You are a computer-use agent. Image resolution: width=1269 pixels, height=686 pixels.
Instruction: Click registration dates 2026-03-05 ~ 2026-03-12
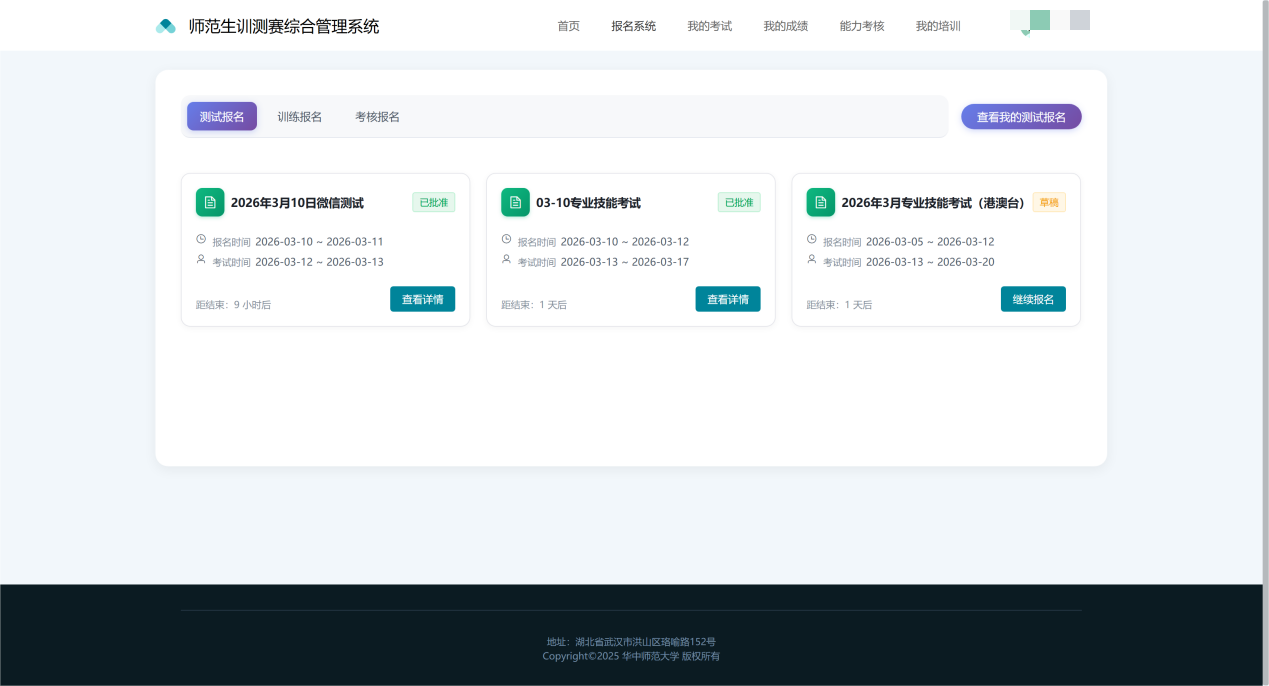coord(930,241)
